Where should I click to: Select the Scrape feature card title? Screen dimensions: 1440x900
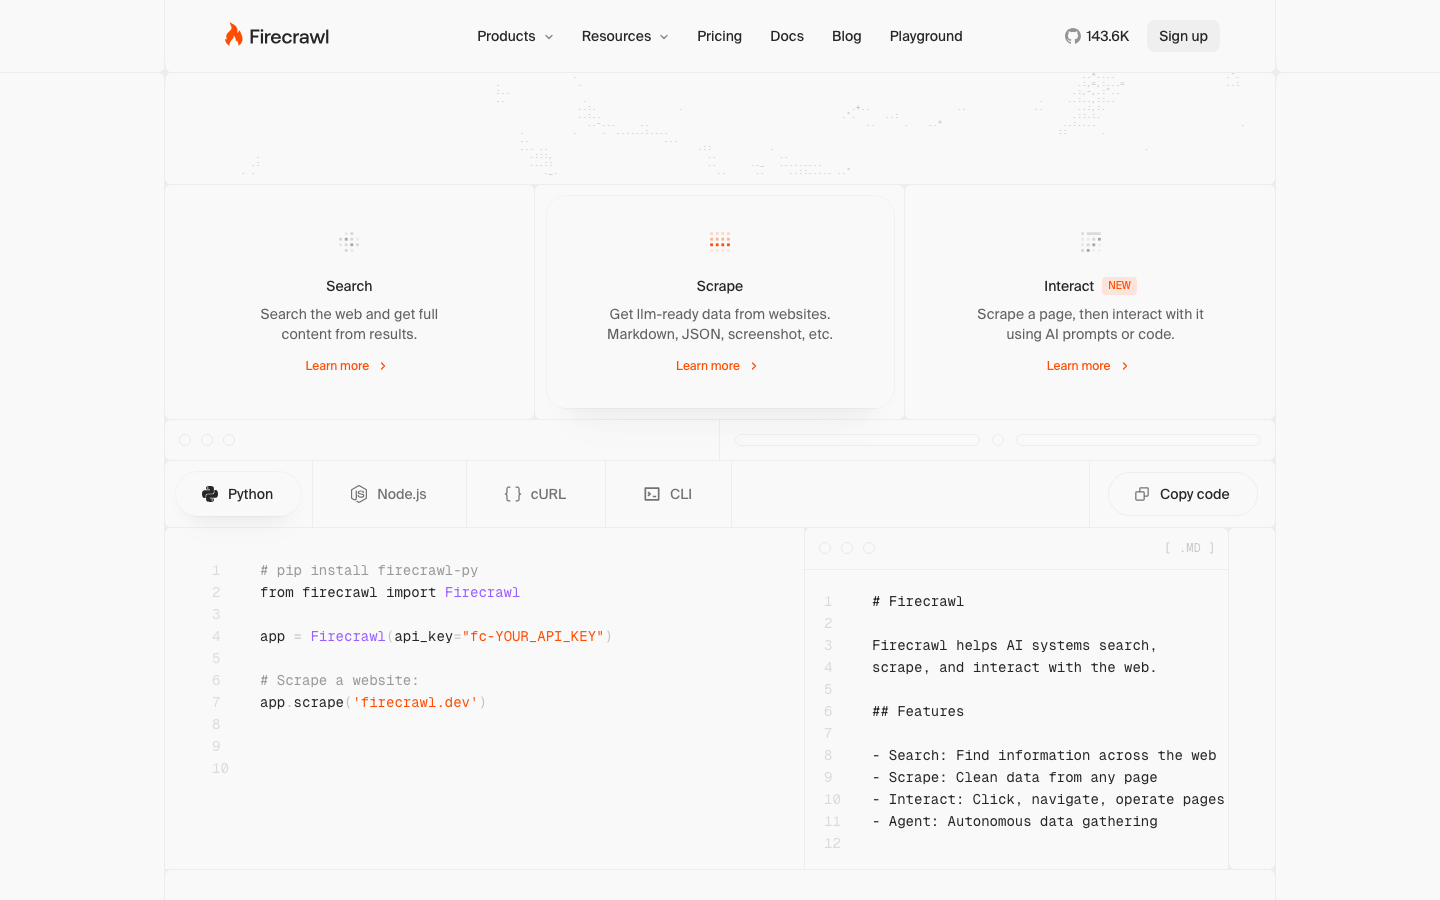[x=720, y=286]
